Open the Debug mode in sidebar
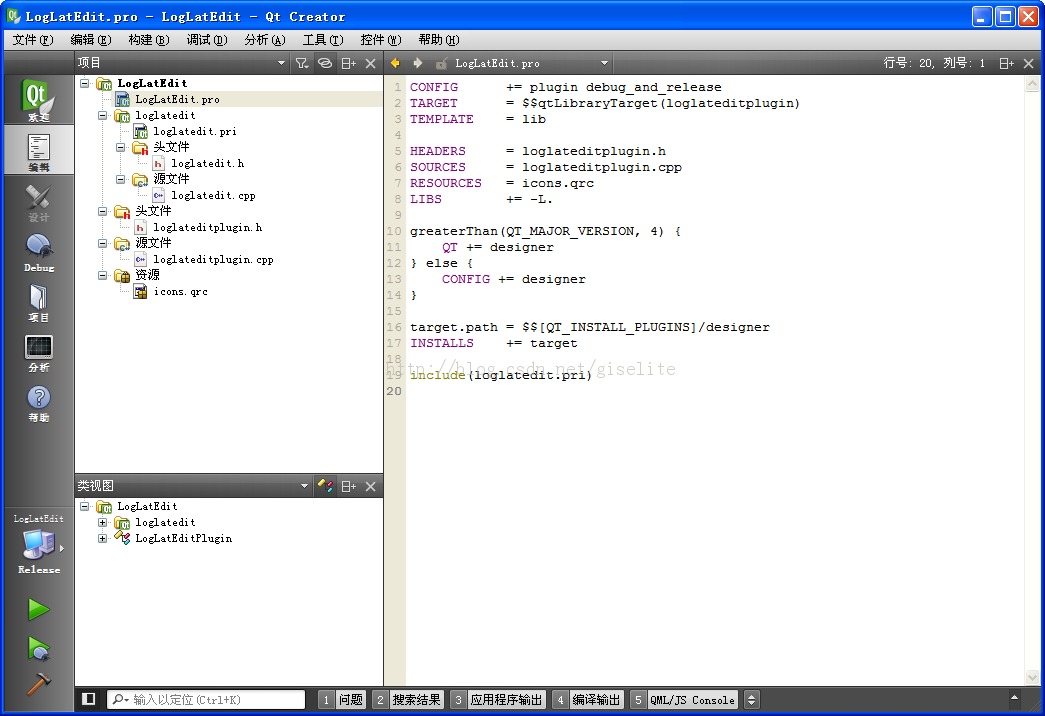The width and height of the screenshot is (1045, 716). click(38, 251)
